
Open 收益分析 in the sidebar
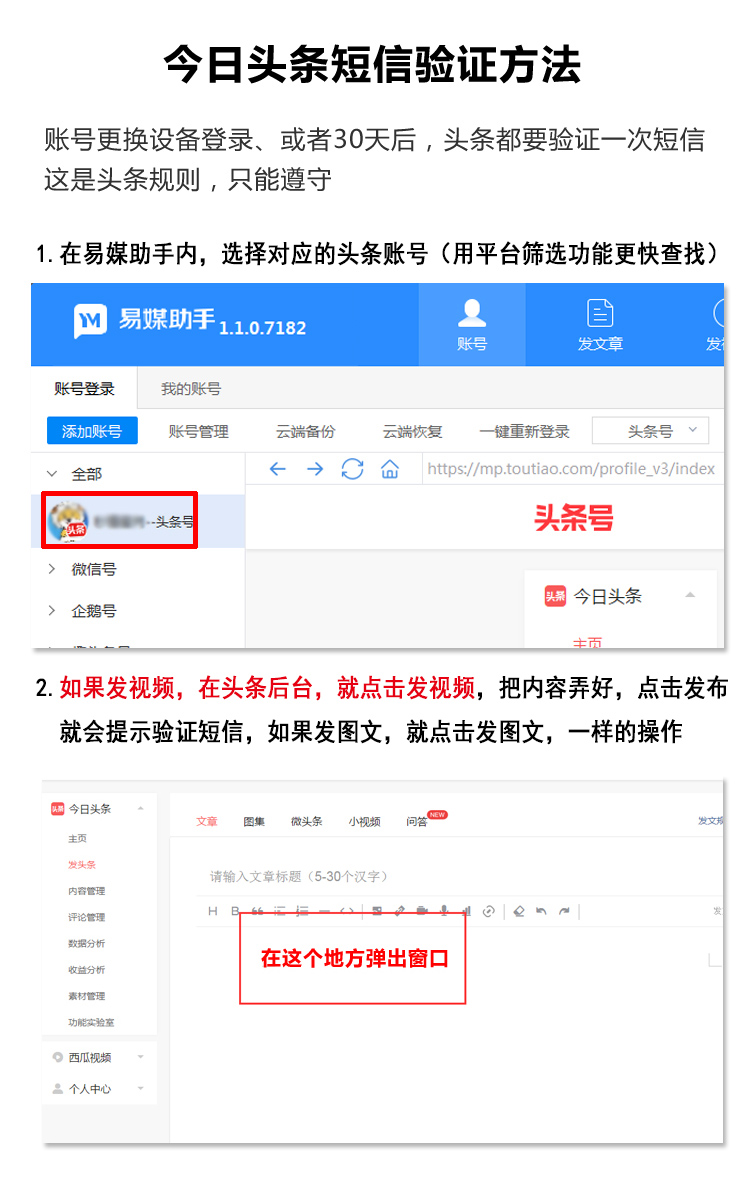87,970
